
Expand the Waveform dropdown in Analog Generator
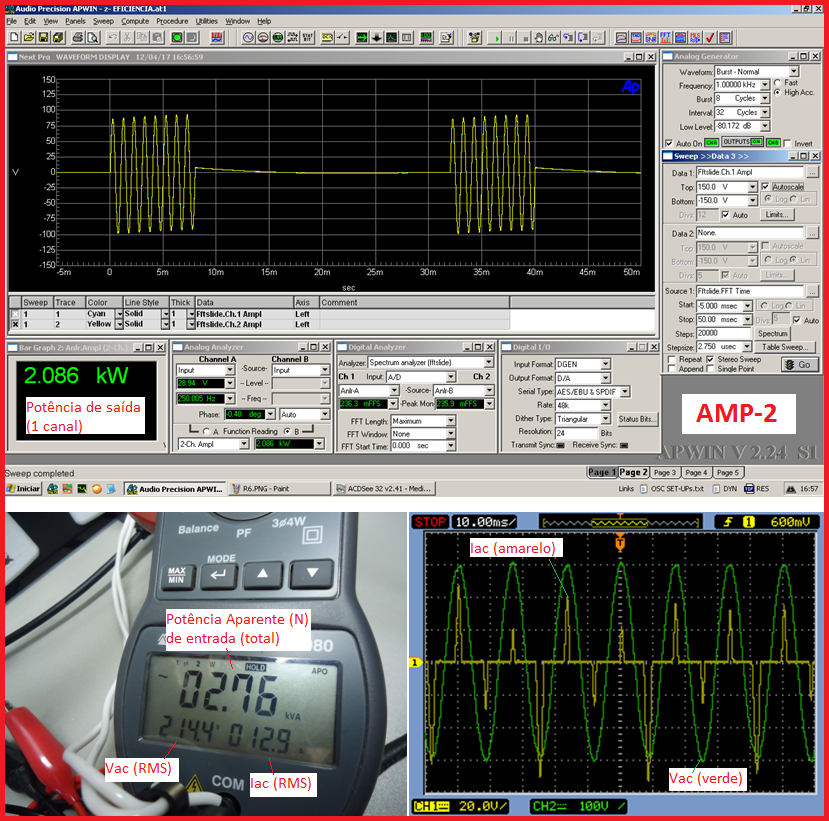(x=794, y=72)
